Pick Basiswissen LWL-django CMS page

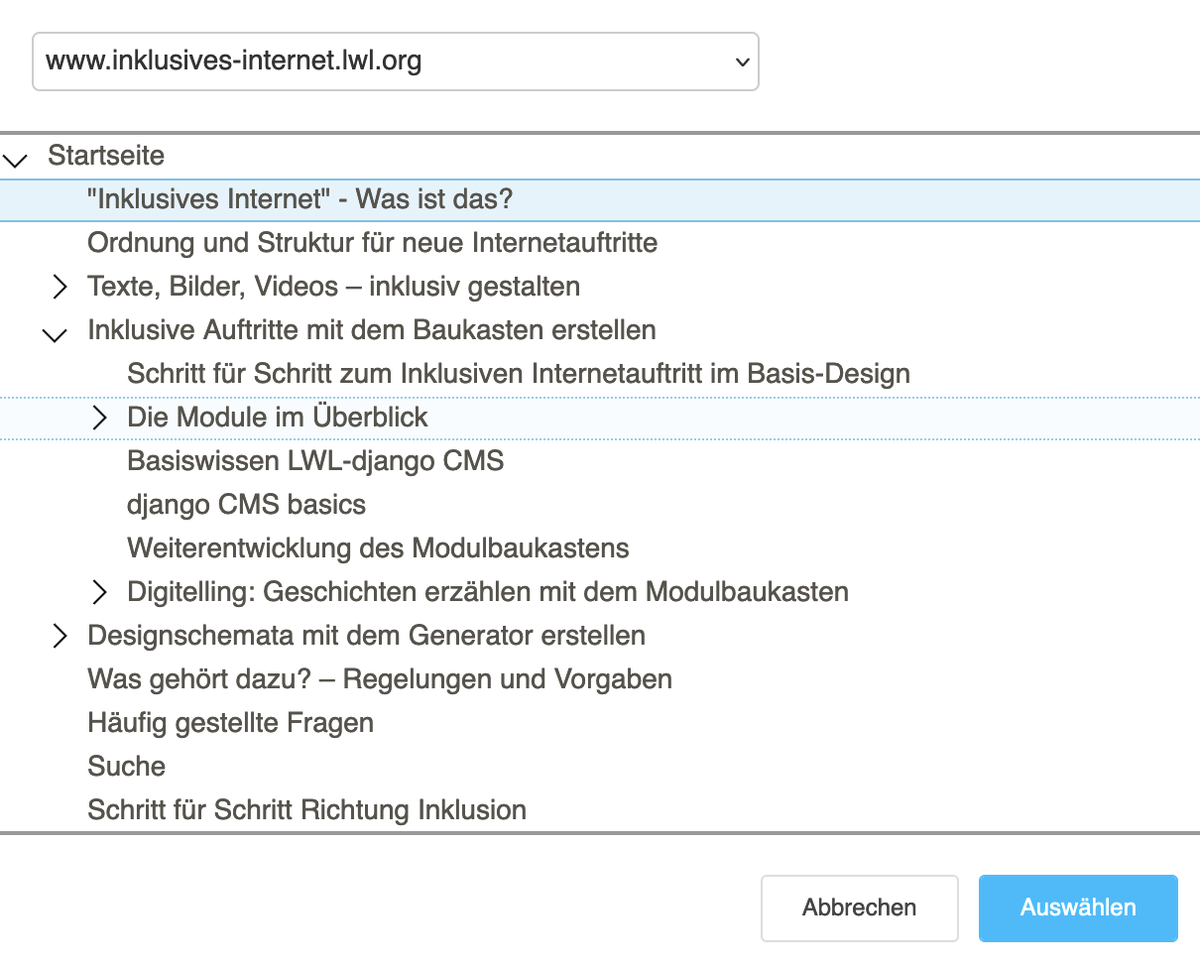coord(316,461)
